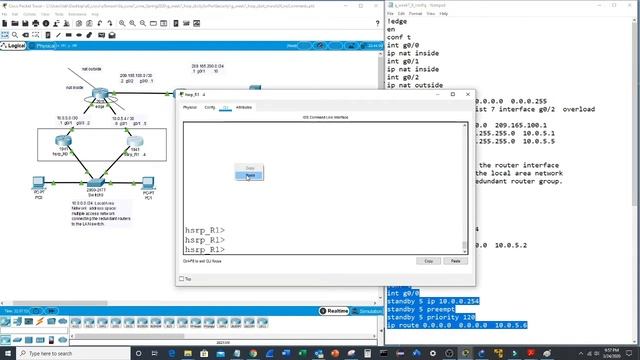Choose Paste in the CLI context menu

click(250, 176)
